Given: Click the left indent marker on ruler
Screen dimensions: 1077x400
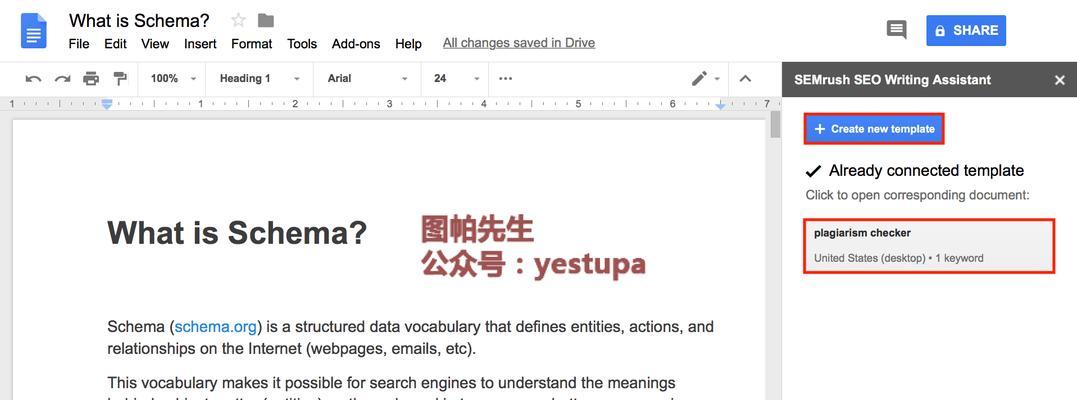Looking at the screenshot, I should (x=106, y=104).
